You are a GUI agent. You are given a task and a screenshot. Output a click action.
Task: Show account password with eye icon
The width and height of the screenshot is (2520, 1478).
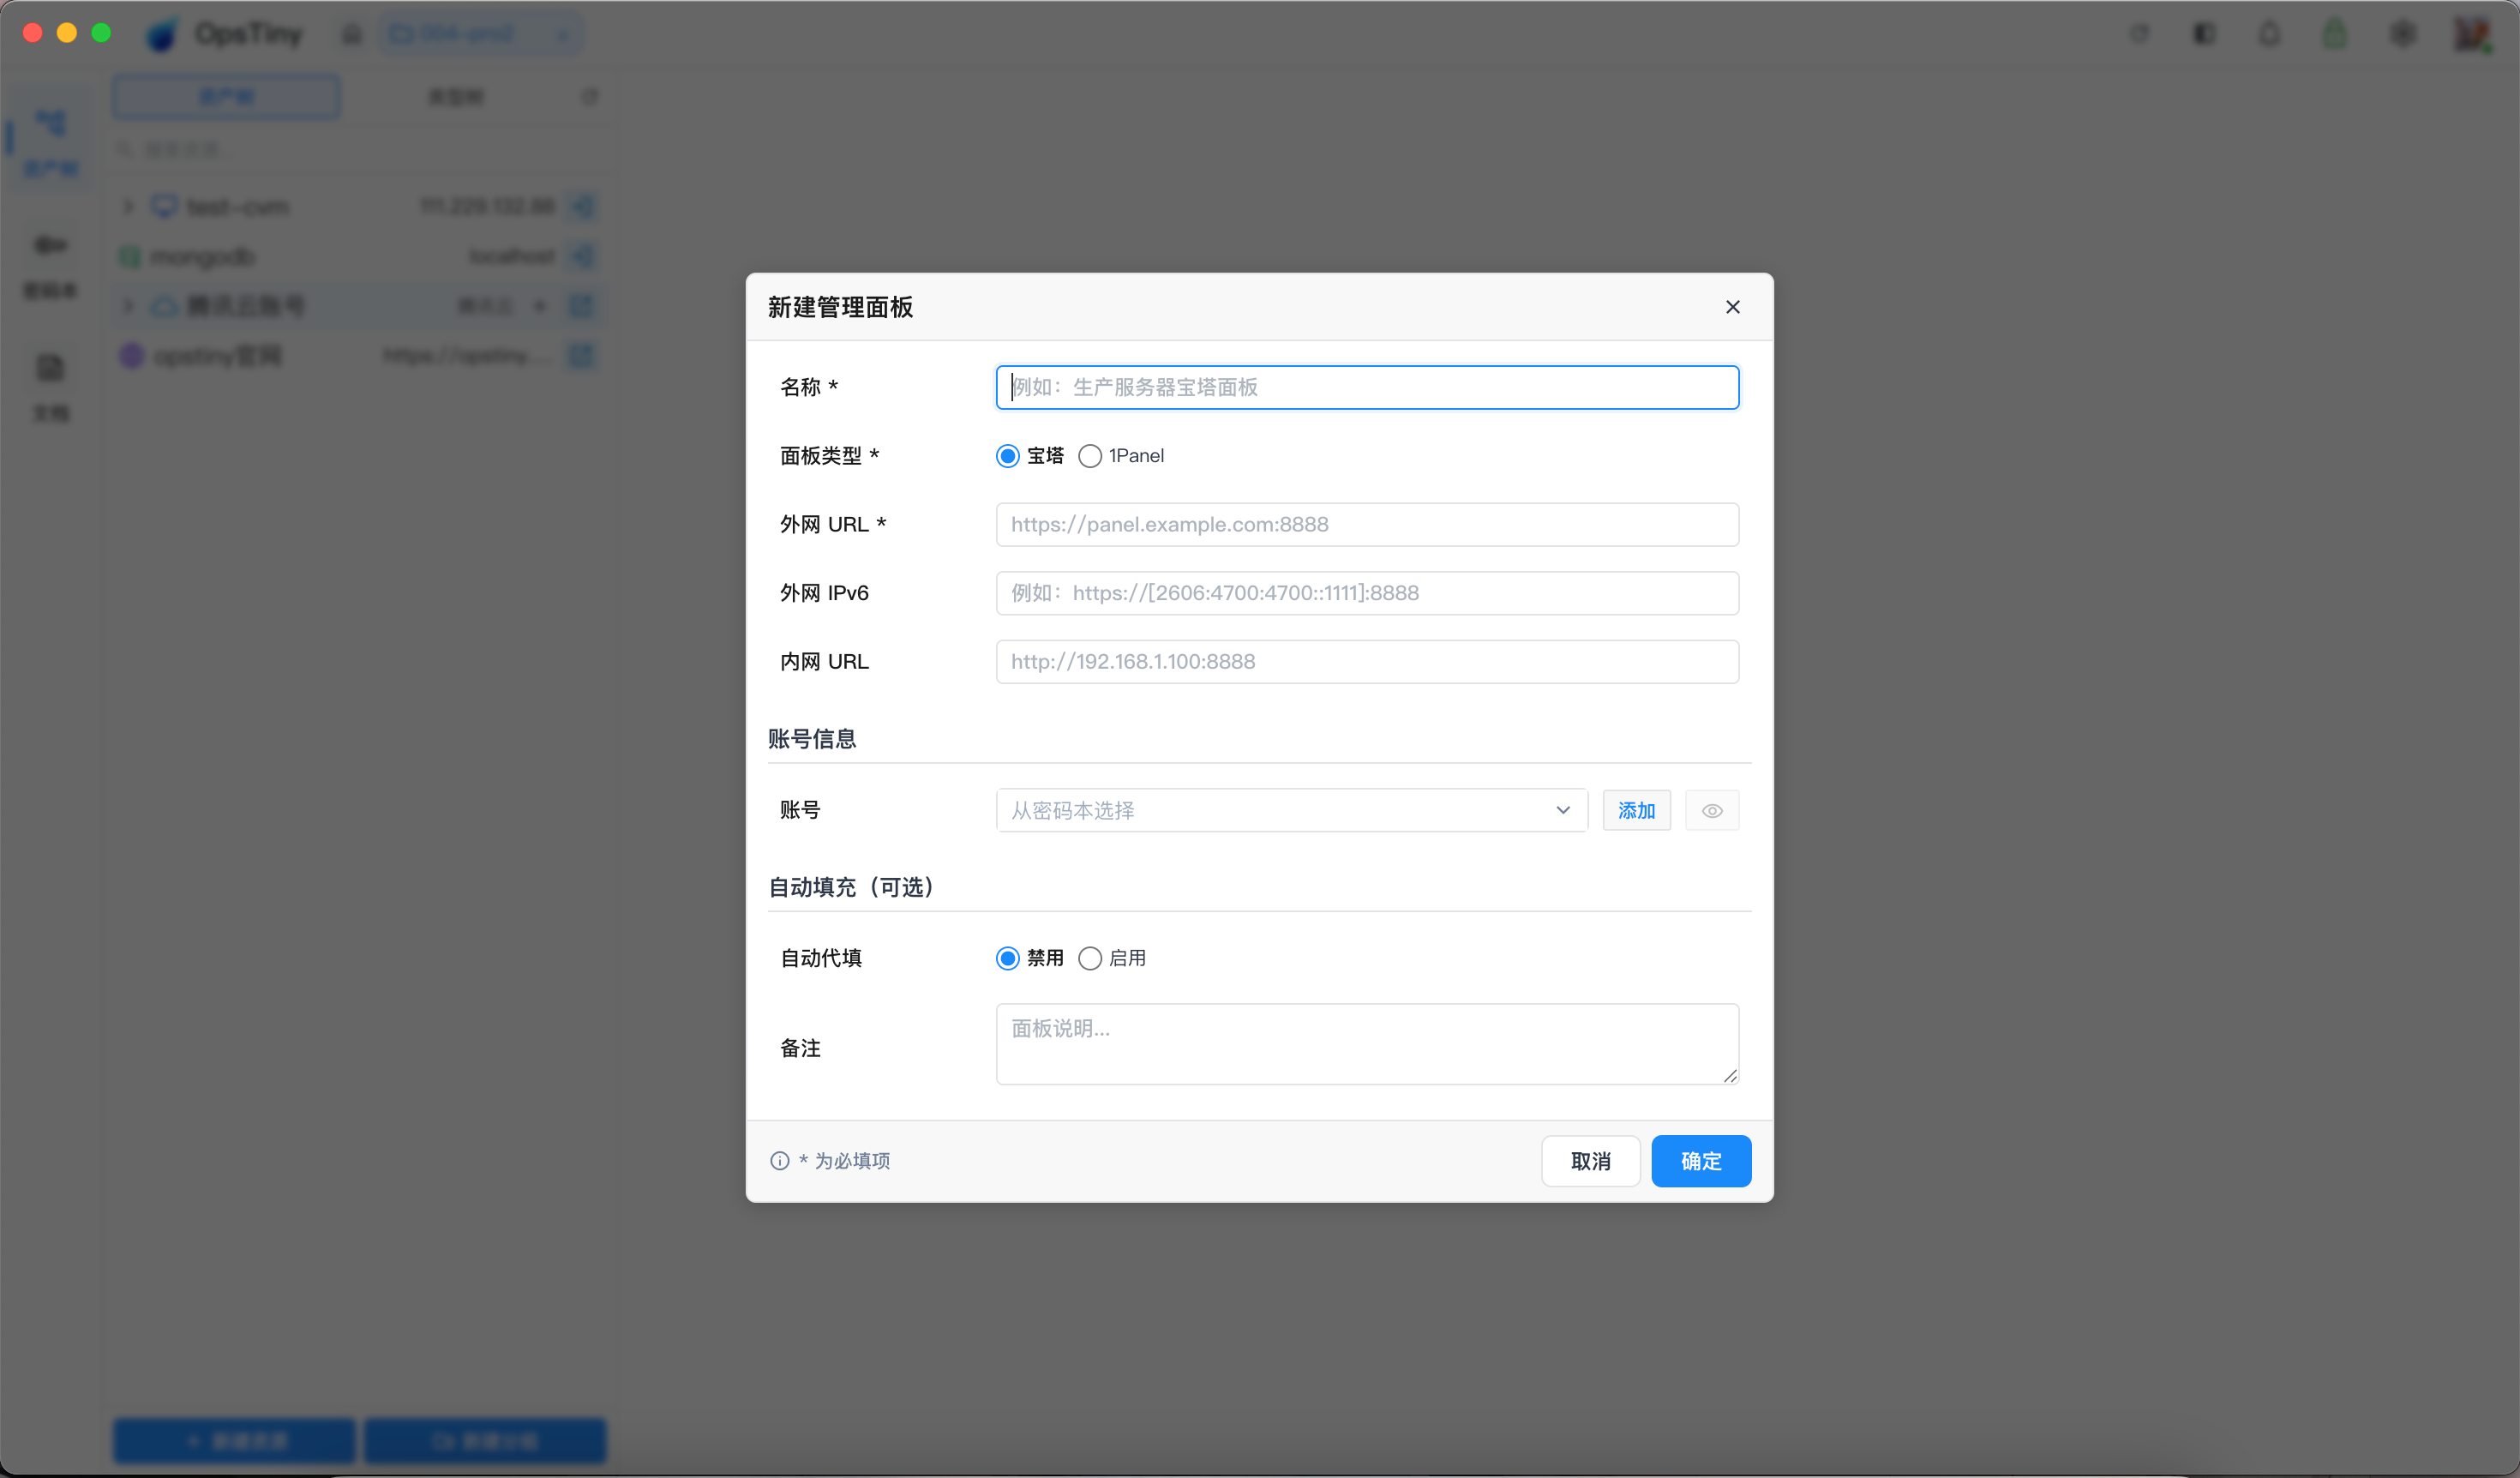tap(1711, 810)
